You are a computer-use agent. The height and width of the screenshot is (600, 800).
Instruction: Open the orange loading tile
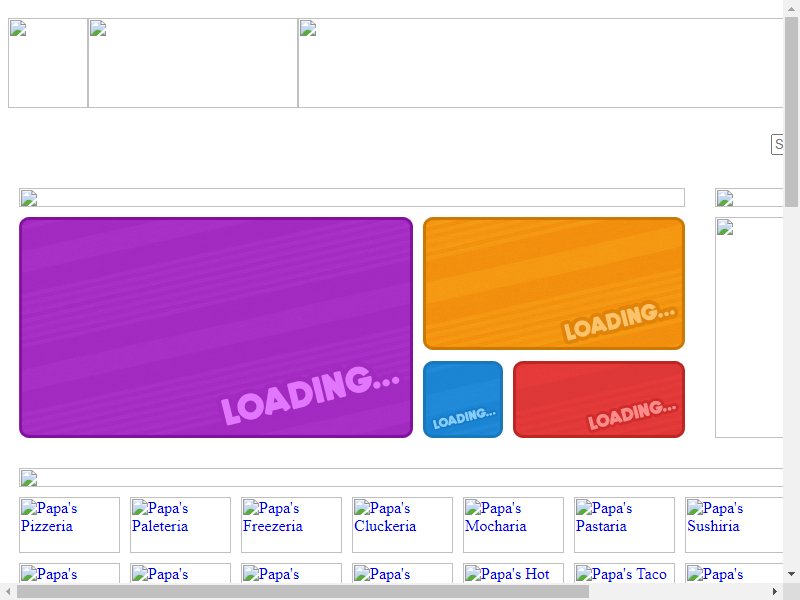click(x=554, y=284)
